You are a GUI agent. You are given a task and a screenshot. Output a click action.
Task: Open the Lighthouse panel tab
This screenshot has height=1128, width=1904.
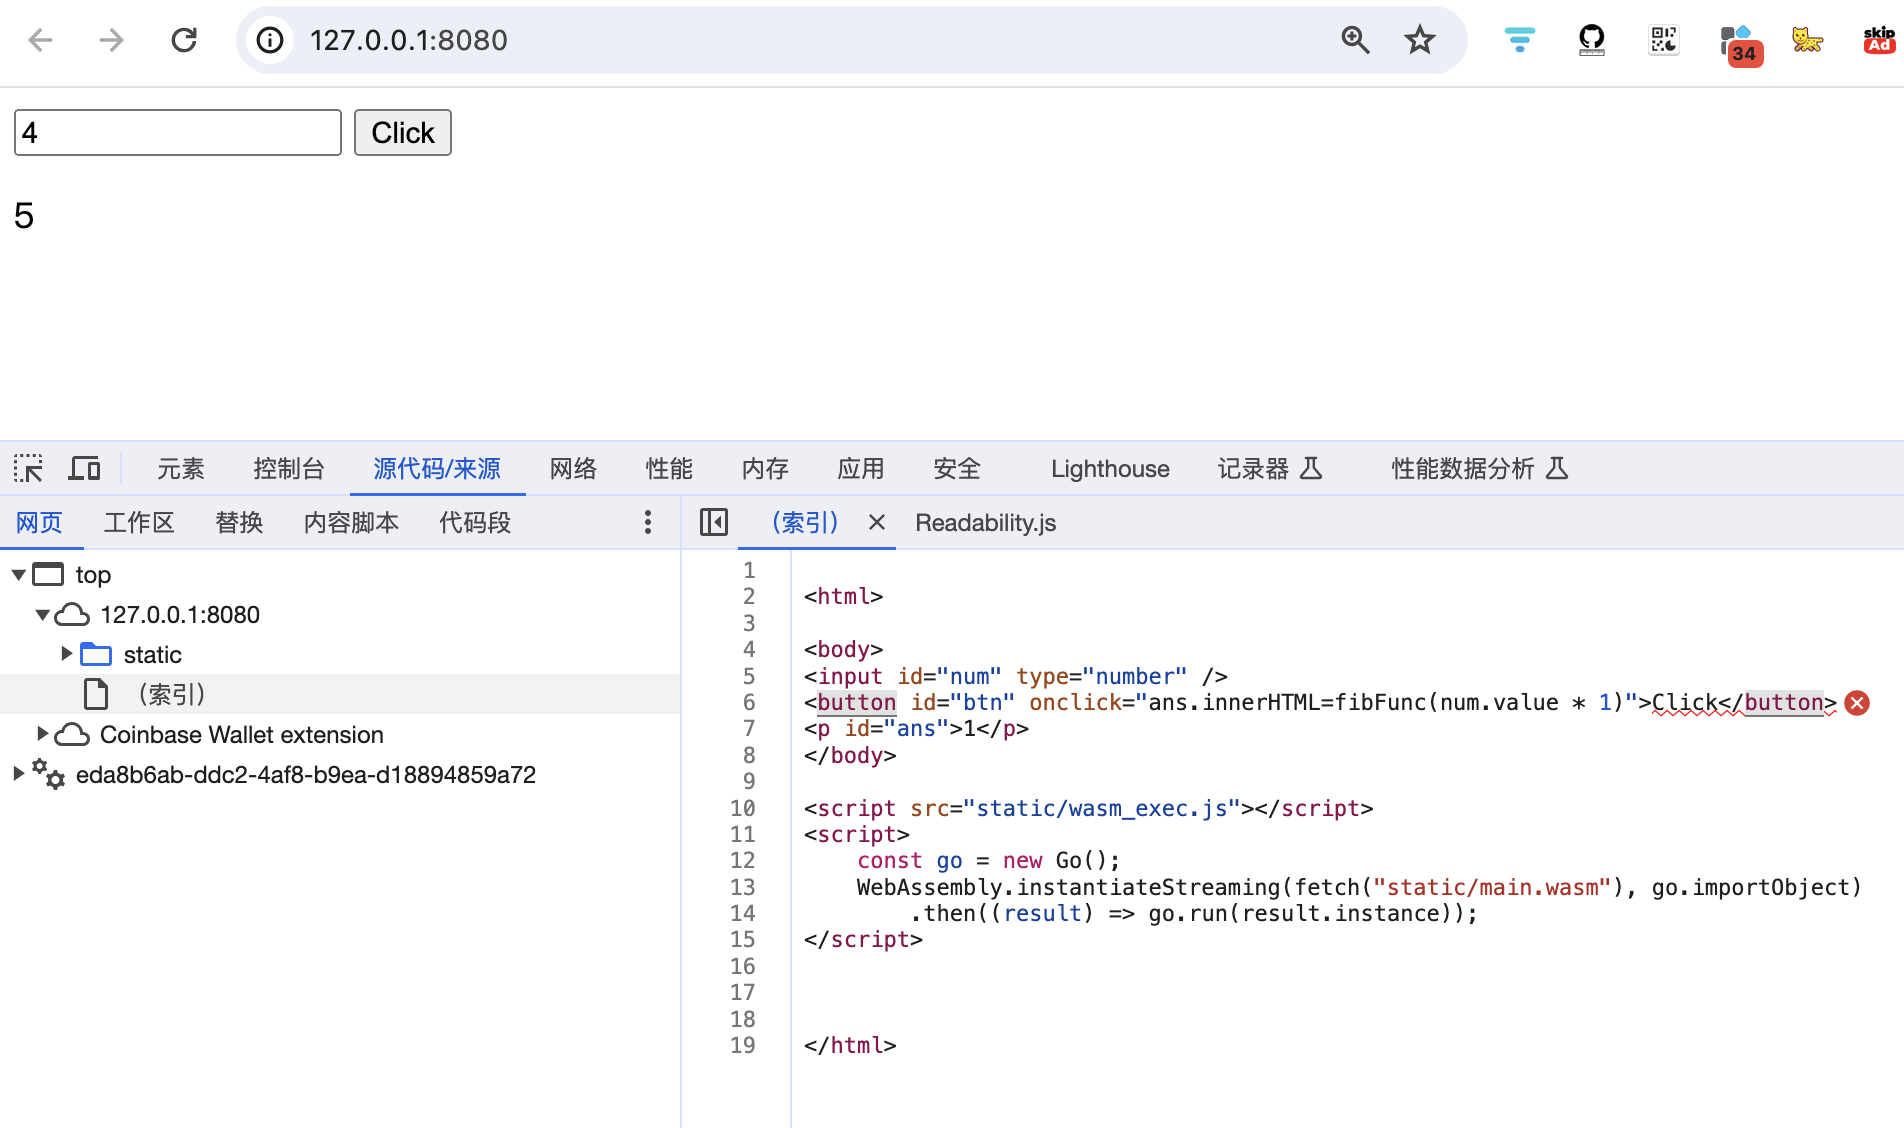click(1110, 469)
